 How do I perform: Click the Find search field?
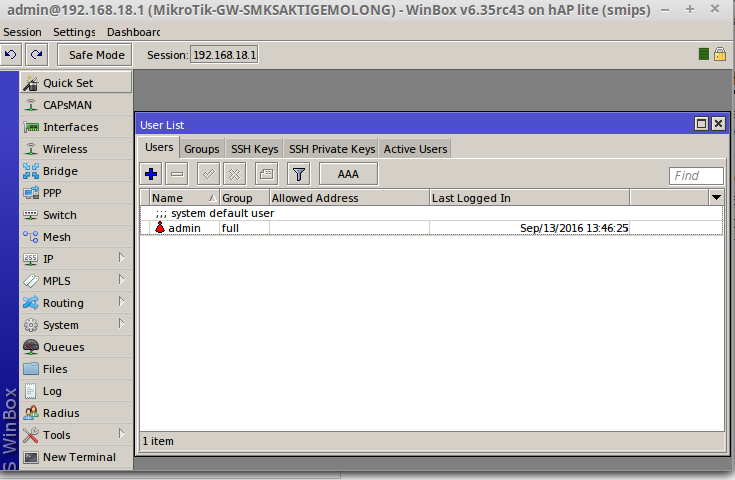pyautogui.click(x=696, y=176)
